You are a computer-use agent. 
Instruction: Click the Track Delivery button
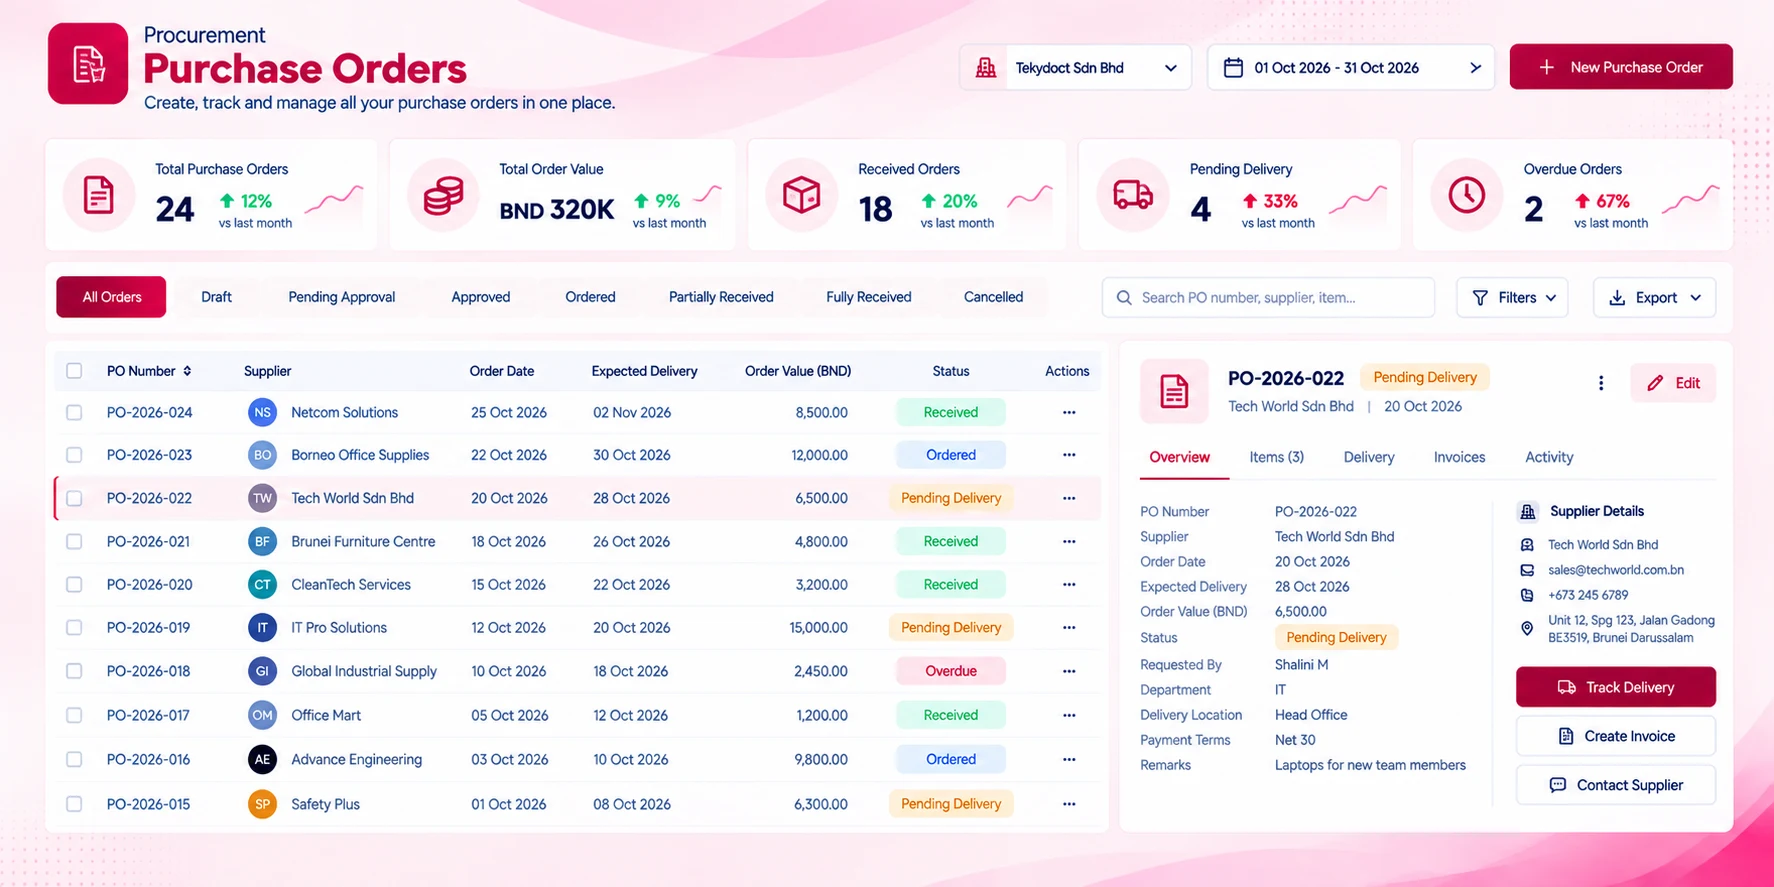click(x=1616, y=687)
